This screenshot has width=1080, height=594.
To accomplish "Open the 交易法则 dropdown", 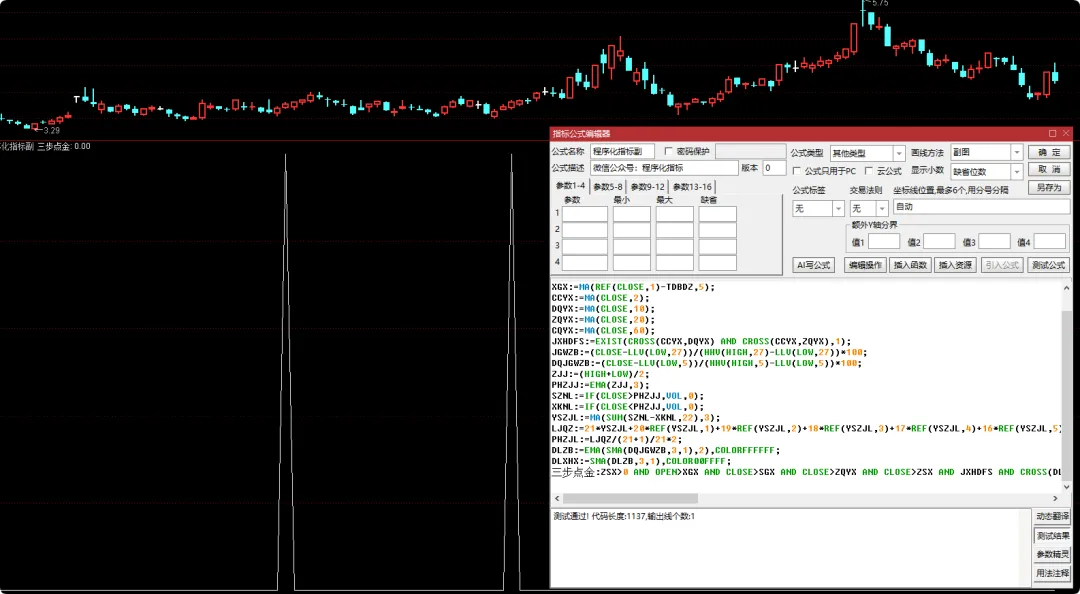I will click(x=882, y=208).
